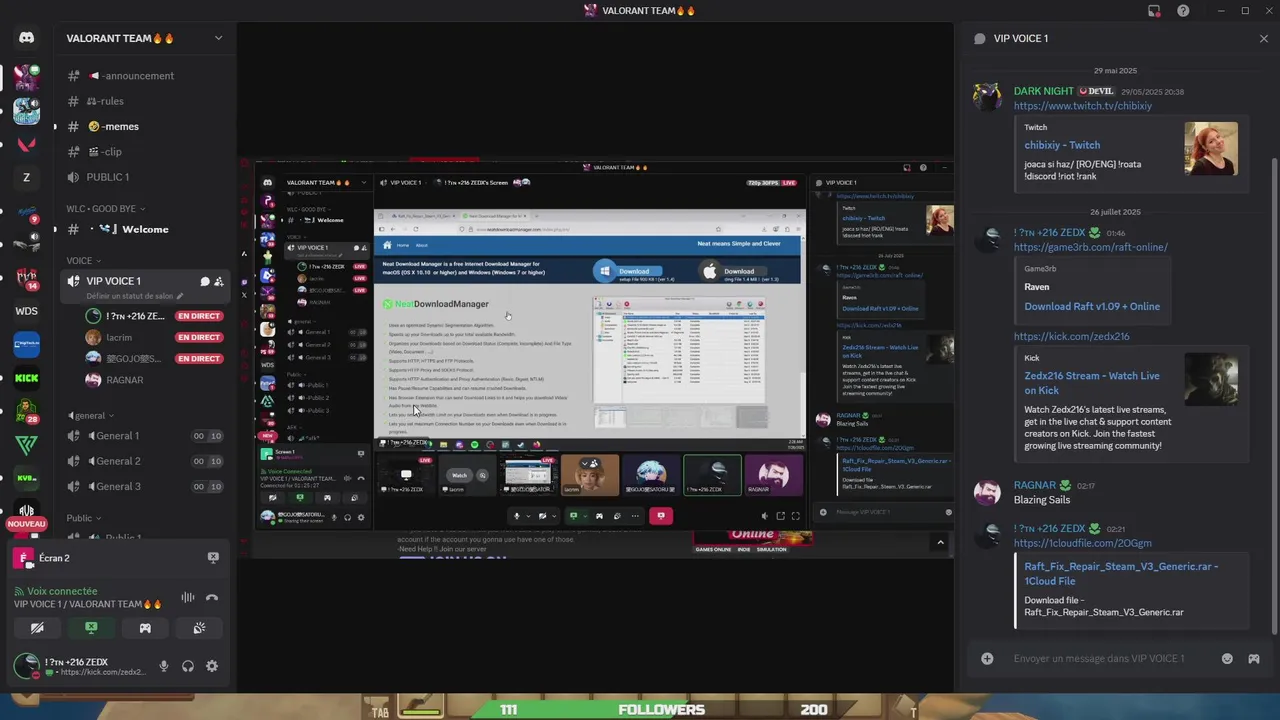This screenshot has width=1280, height=720.
Task: Collapse the general category
Action: pos(91,415)
